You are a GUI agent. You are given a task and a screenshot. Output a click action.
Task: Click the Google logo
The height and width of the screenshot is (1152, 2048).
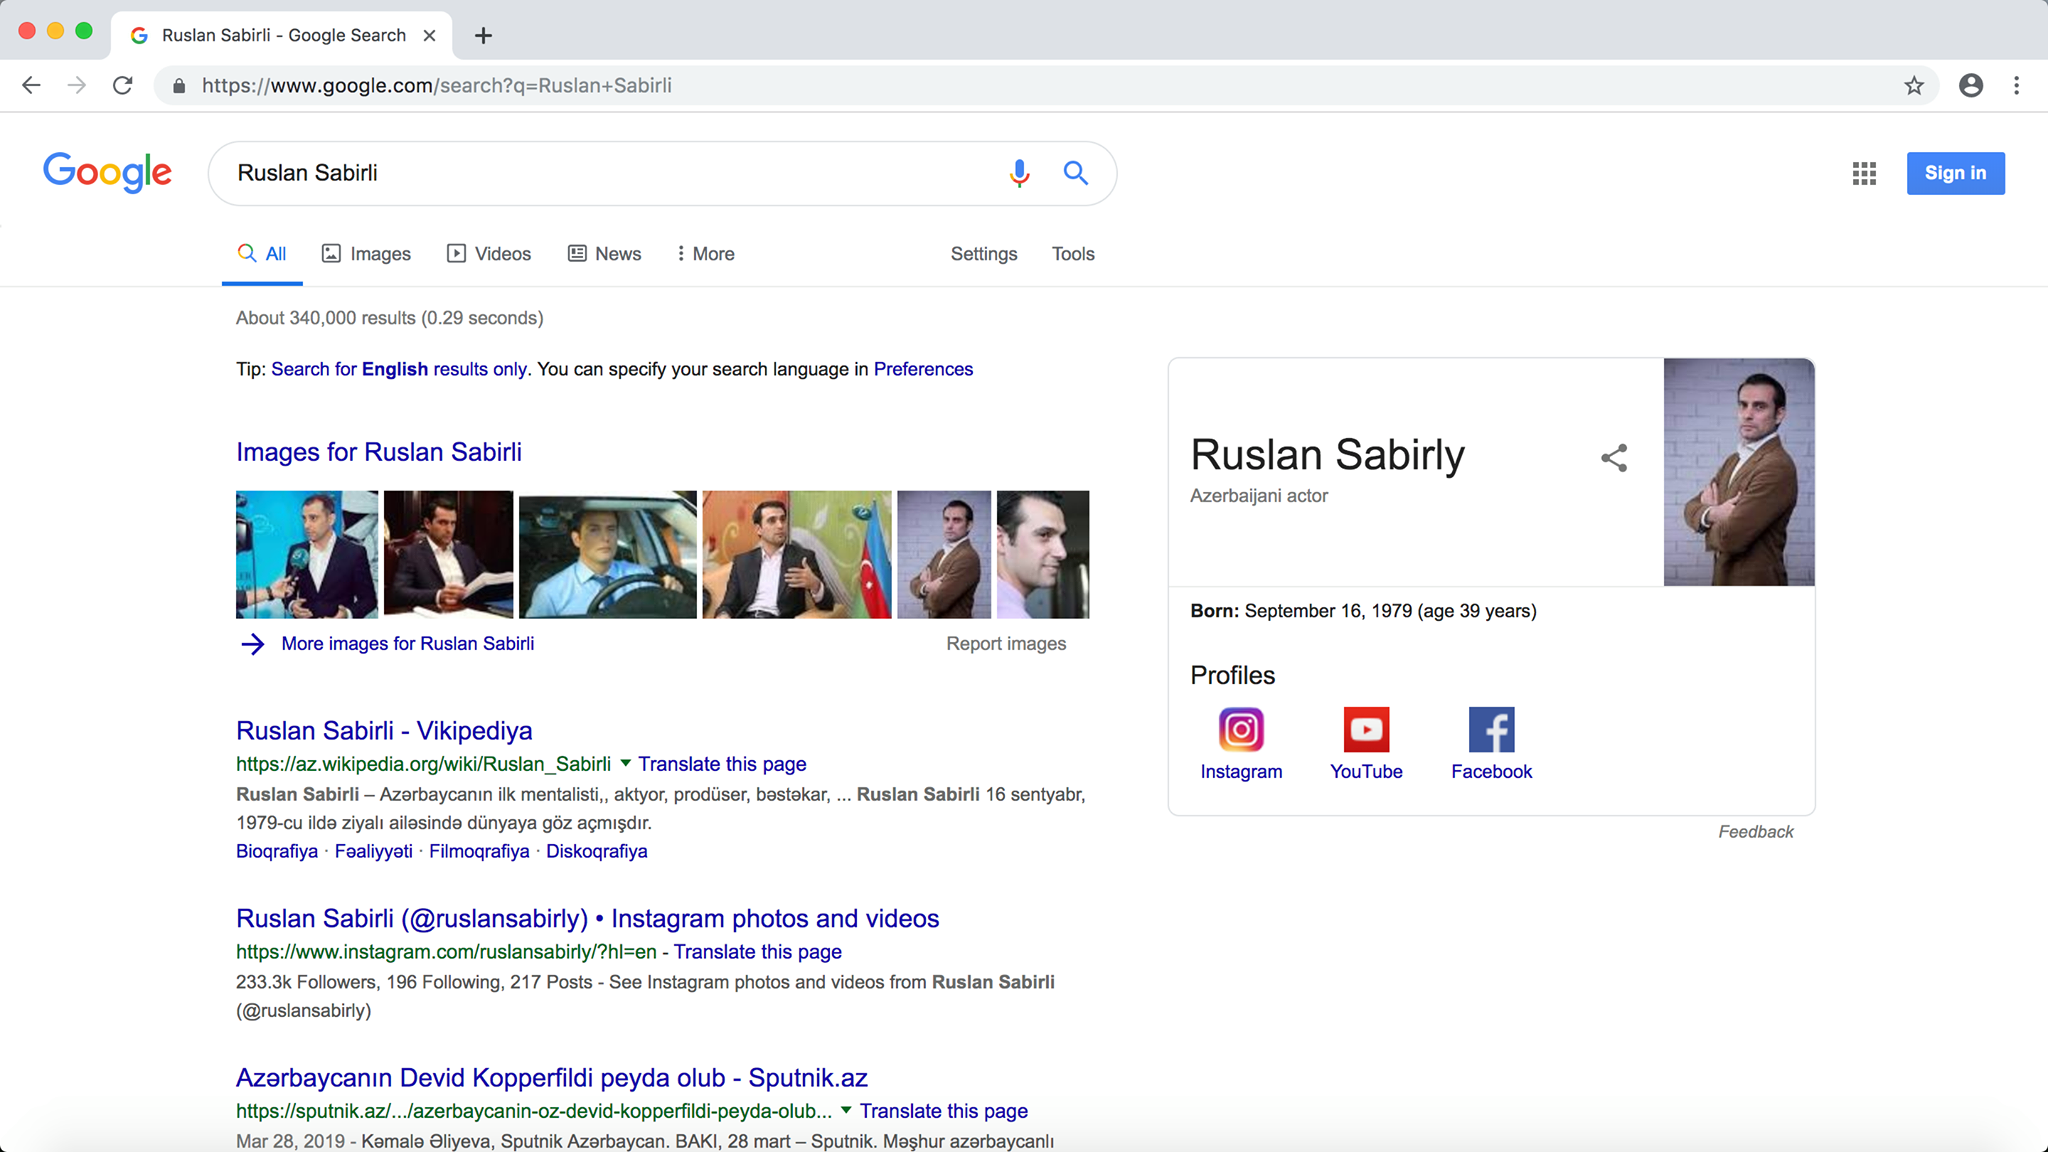pyautogui.click(x=108, y=173)
